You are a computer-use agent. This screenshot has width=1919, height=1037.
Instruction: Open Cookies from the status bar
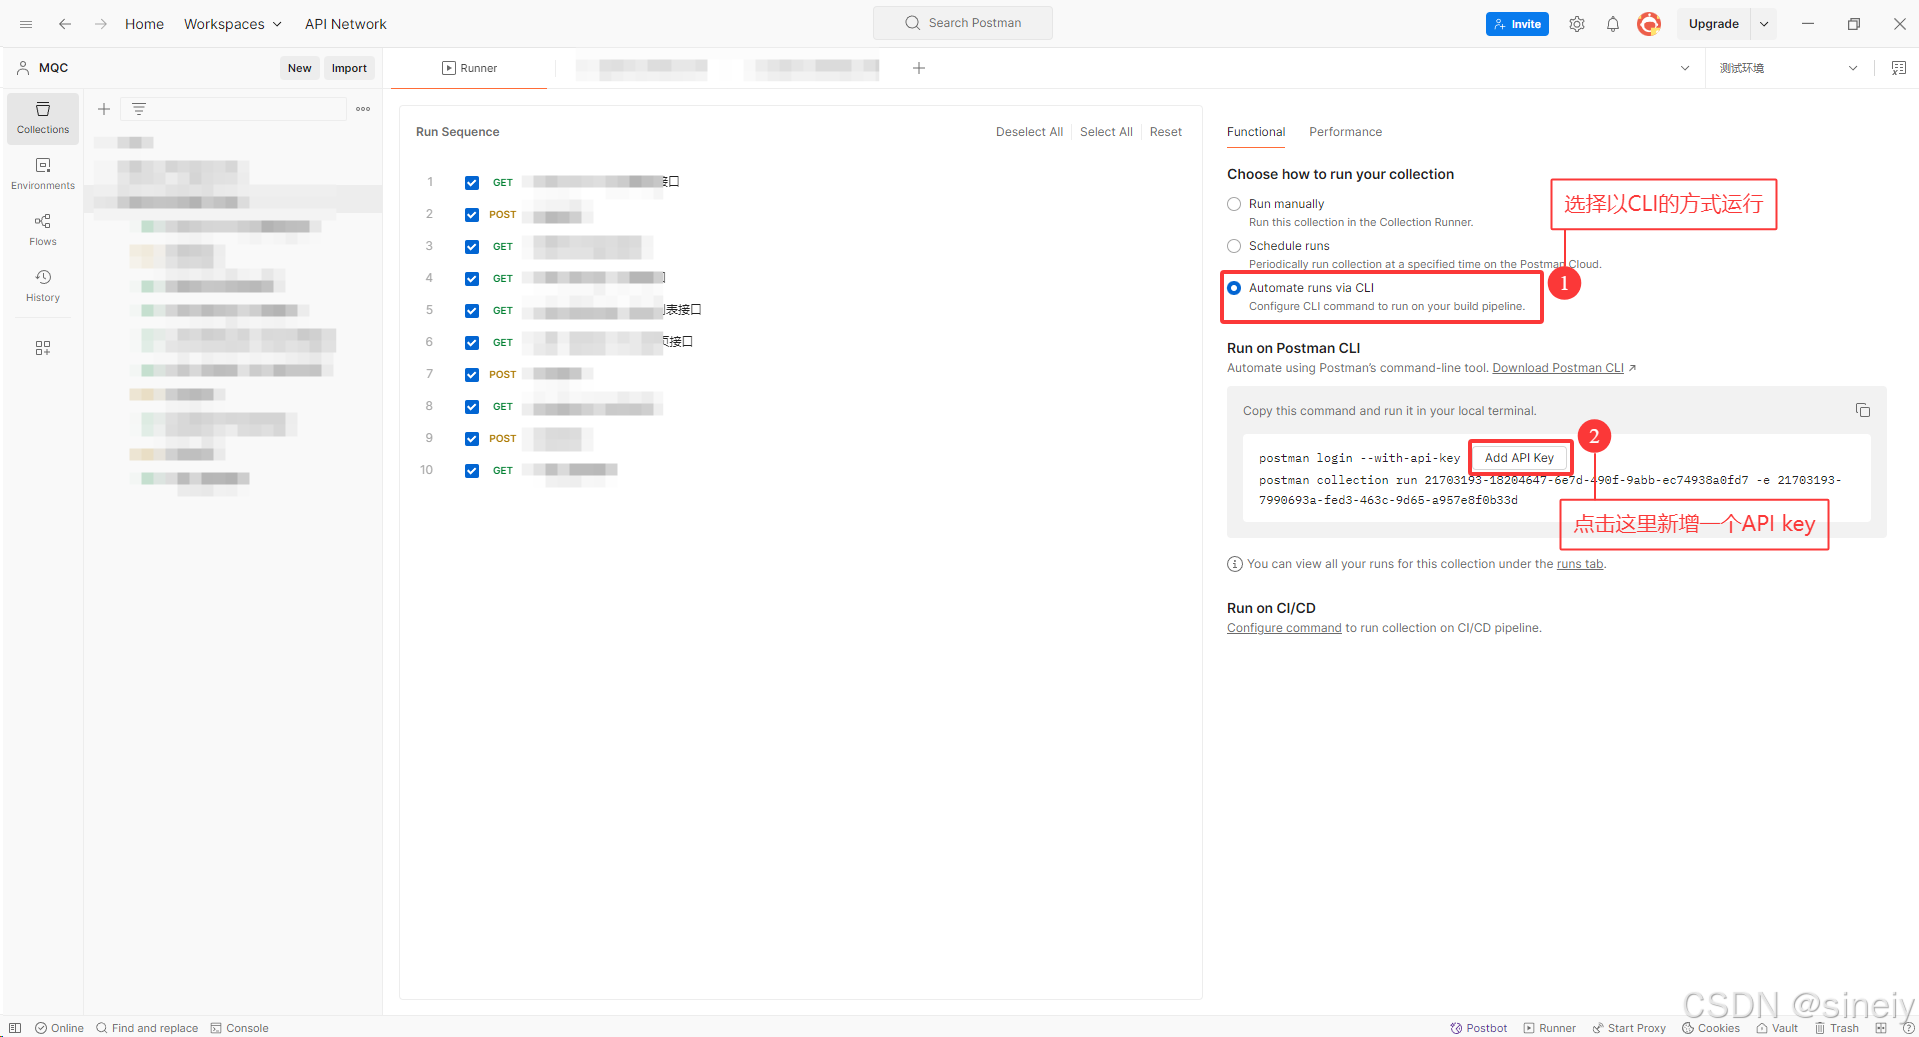[x=1711, y=1028]
